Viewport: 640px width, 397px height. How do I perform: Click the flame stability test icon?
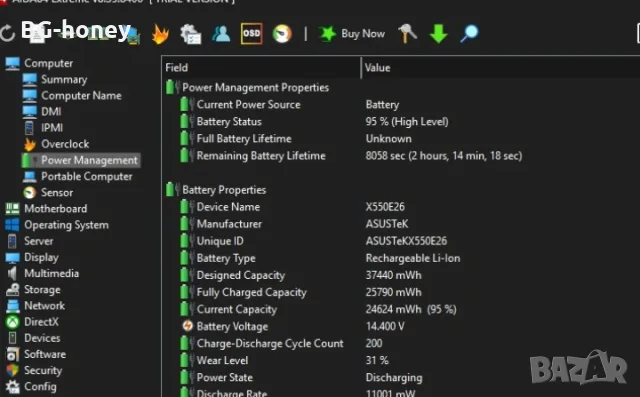[160, 33]
